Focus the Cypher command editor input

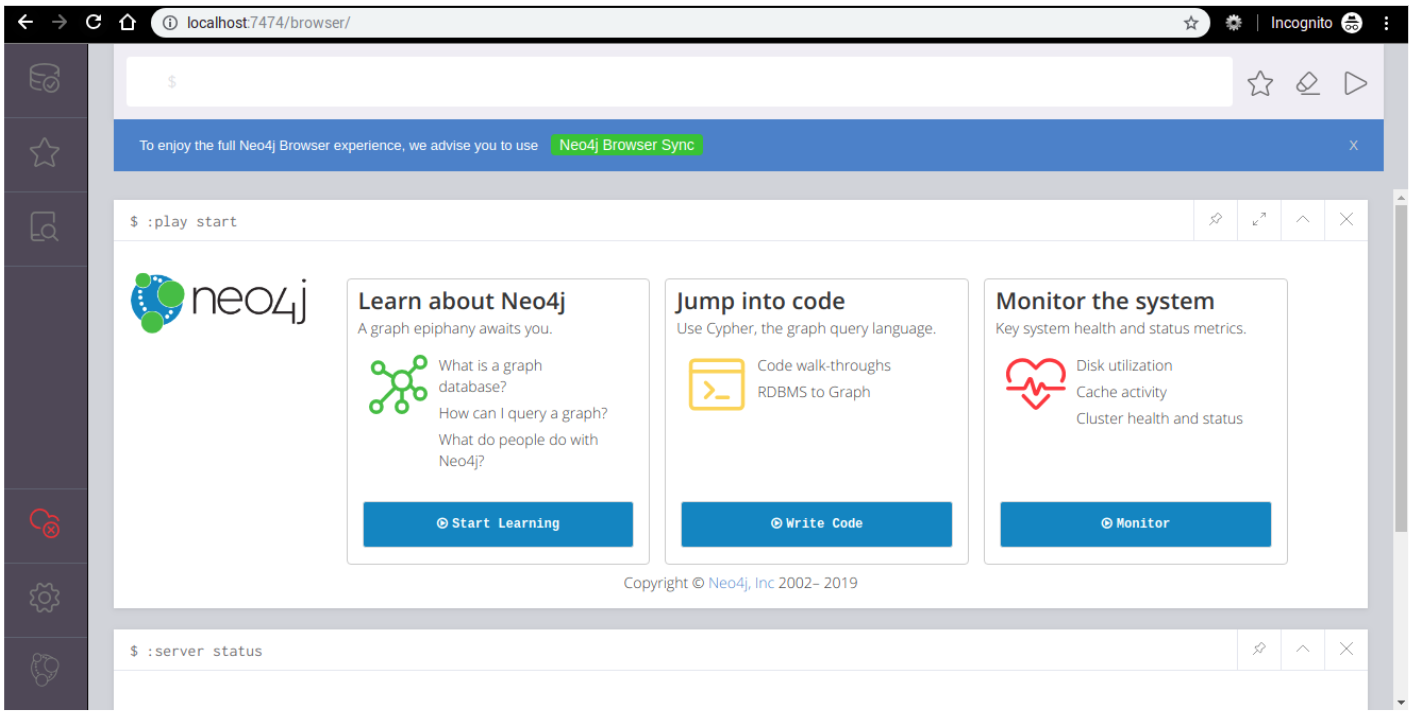pos(680,82)
